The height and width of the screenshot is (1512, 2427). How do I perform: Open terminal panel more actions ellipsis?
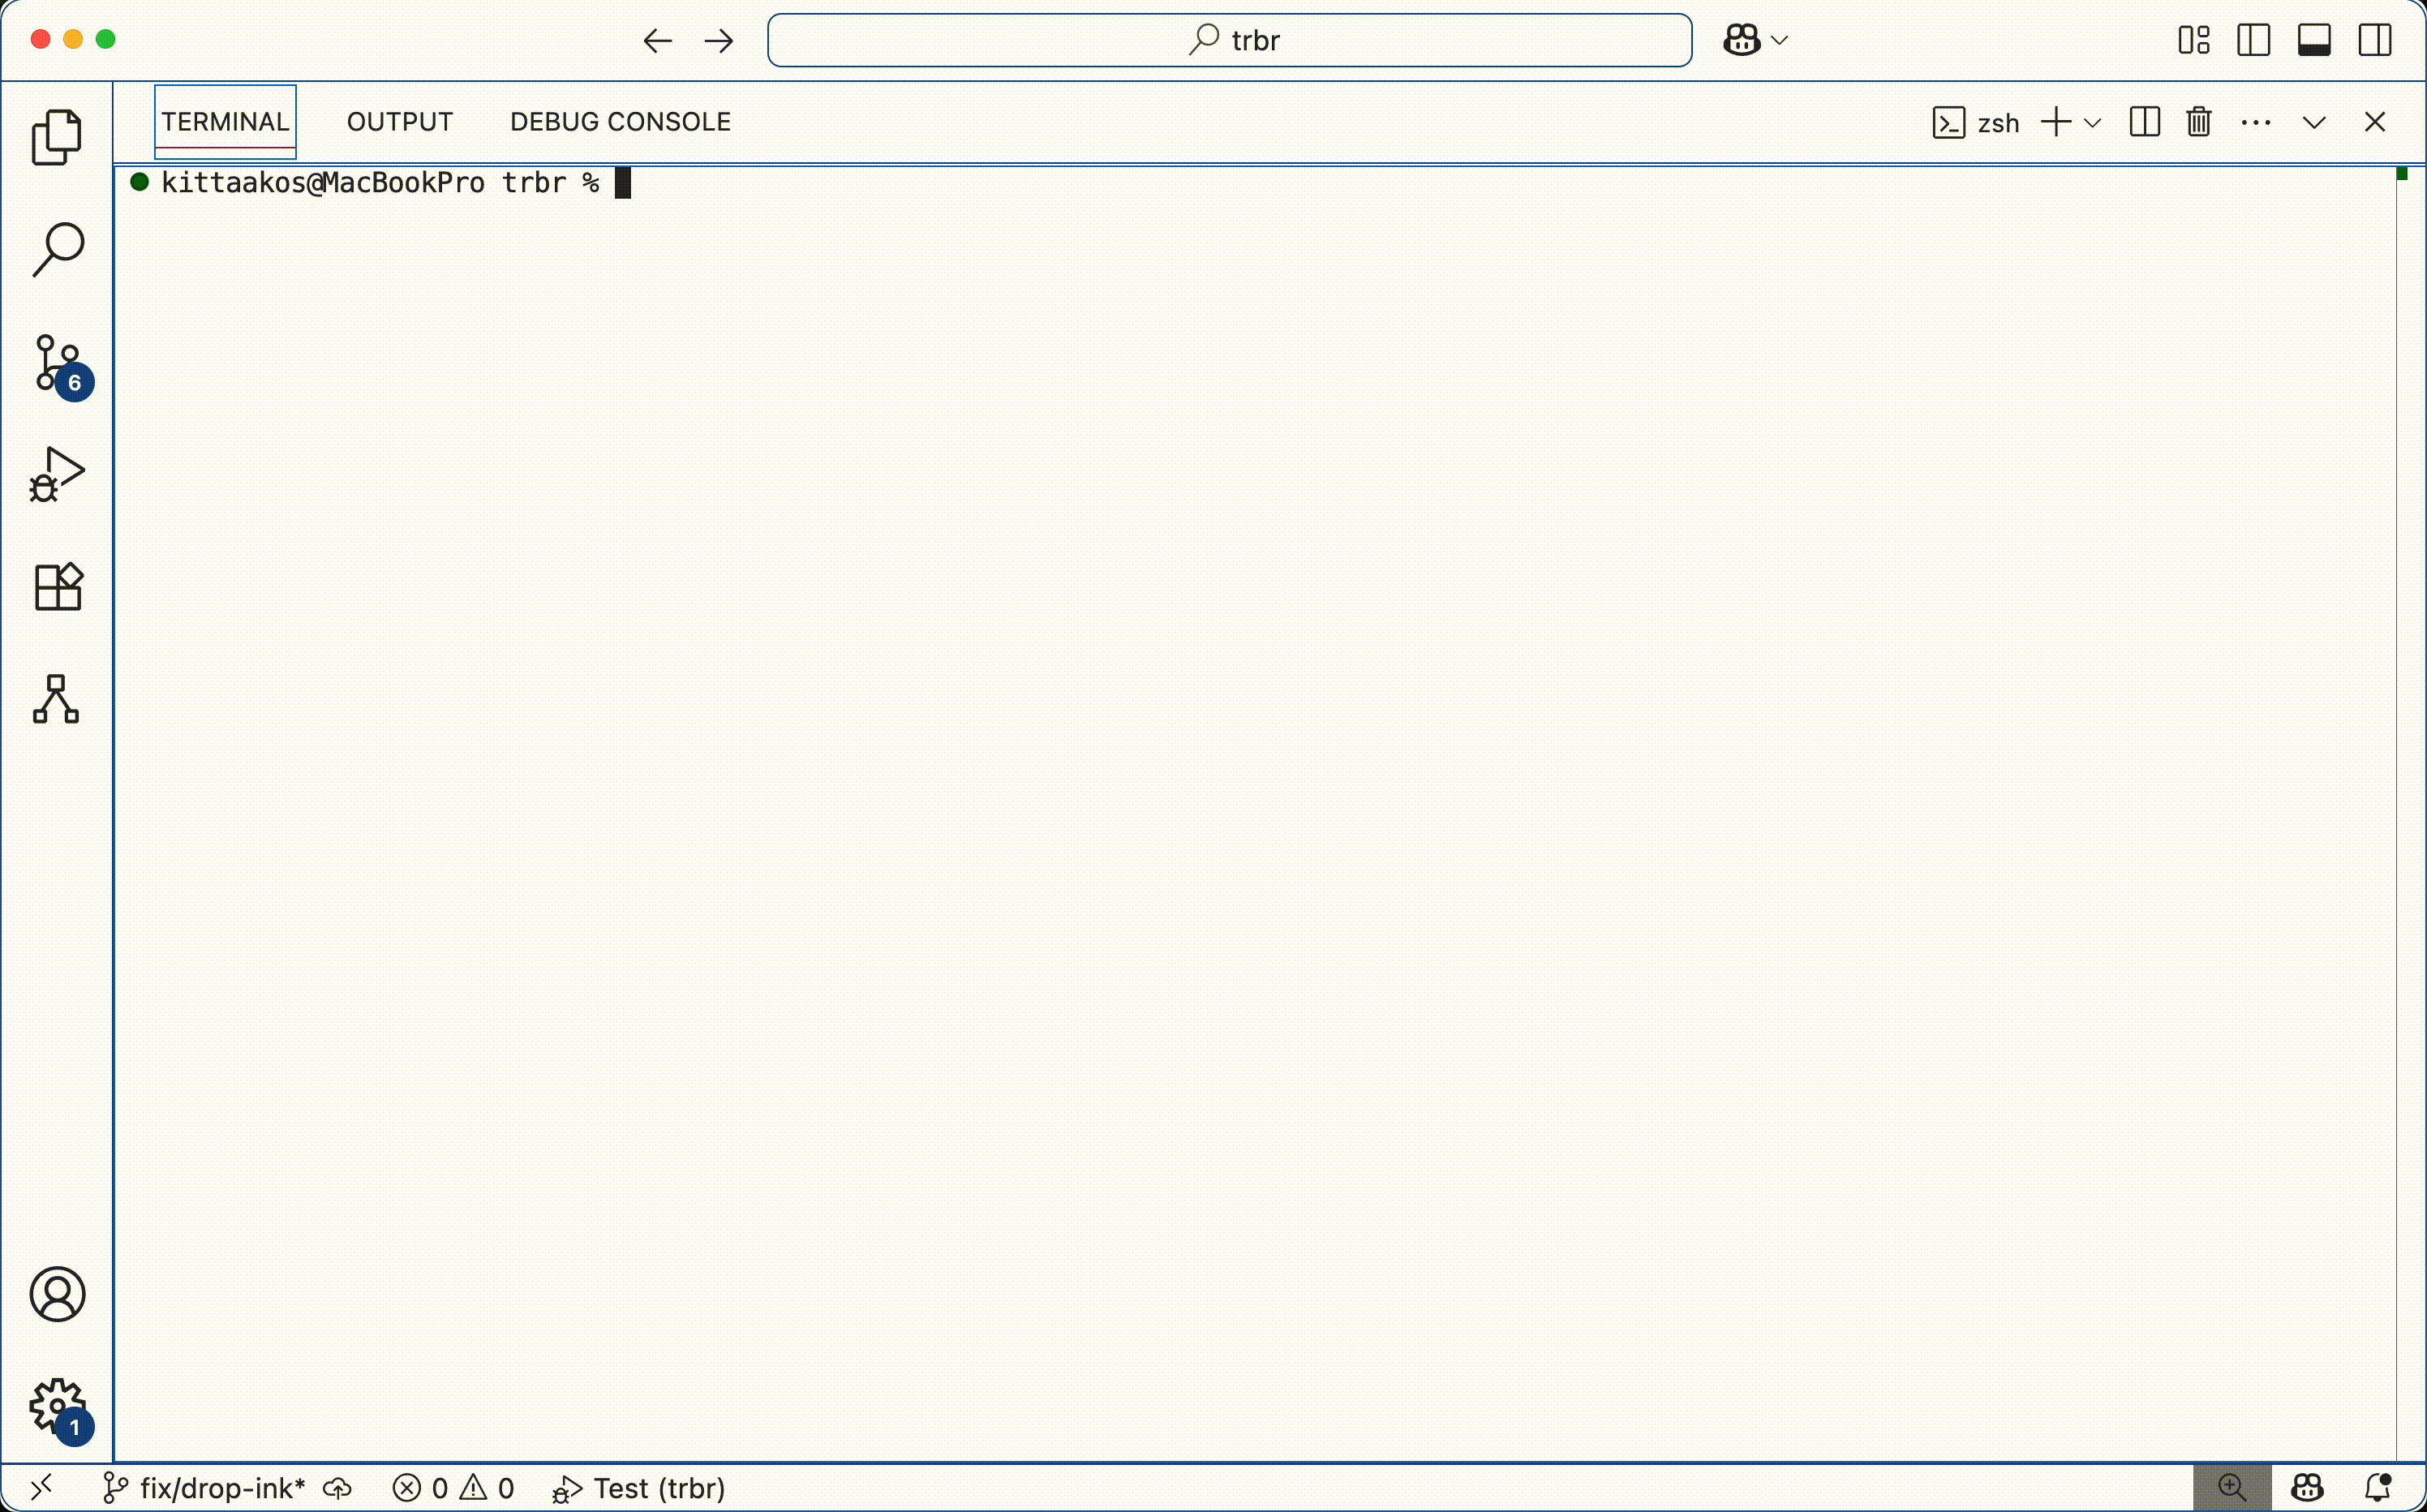(2255, 122)
